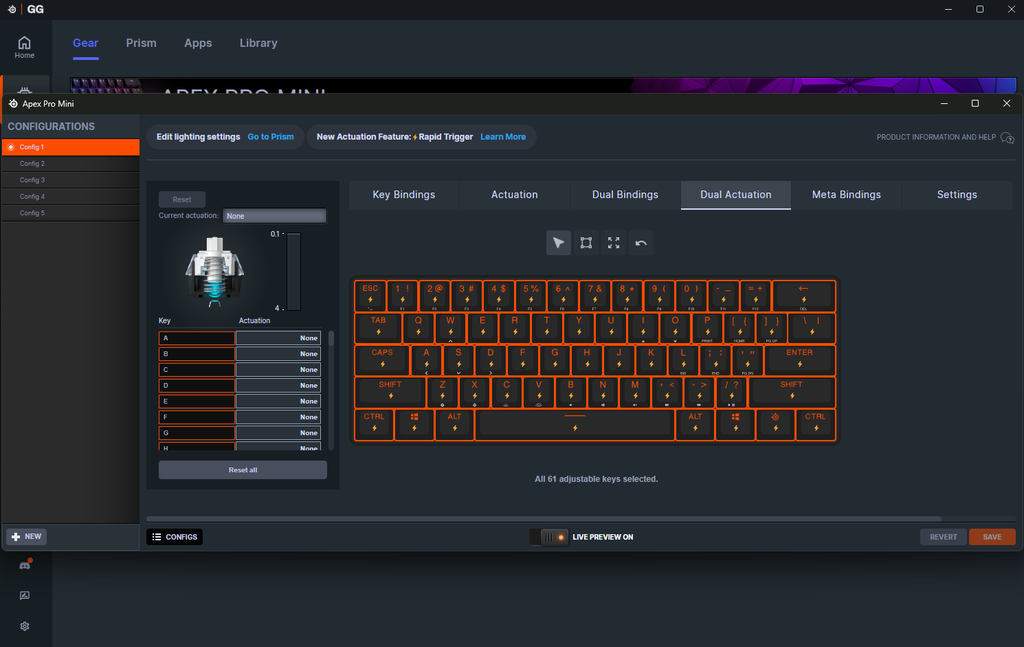Click the SAVE button
Viewport: 1024px width, 647px height.
click(992, 537)
